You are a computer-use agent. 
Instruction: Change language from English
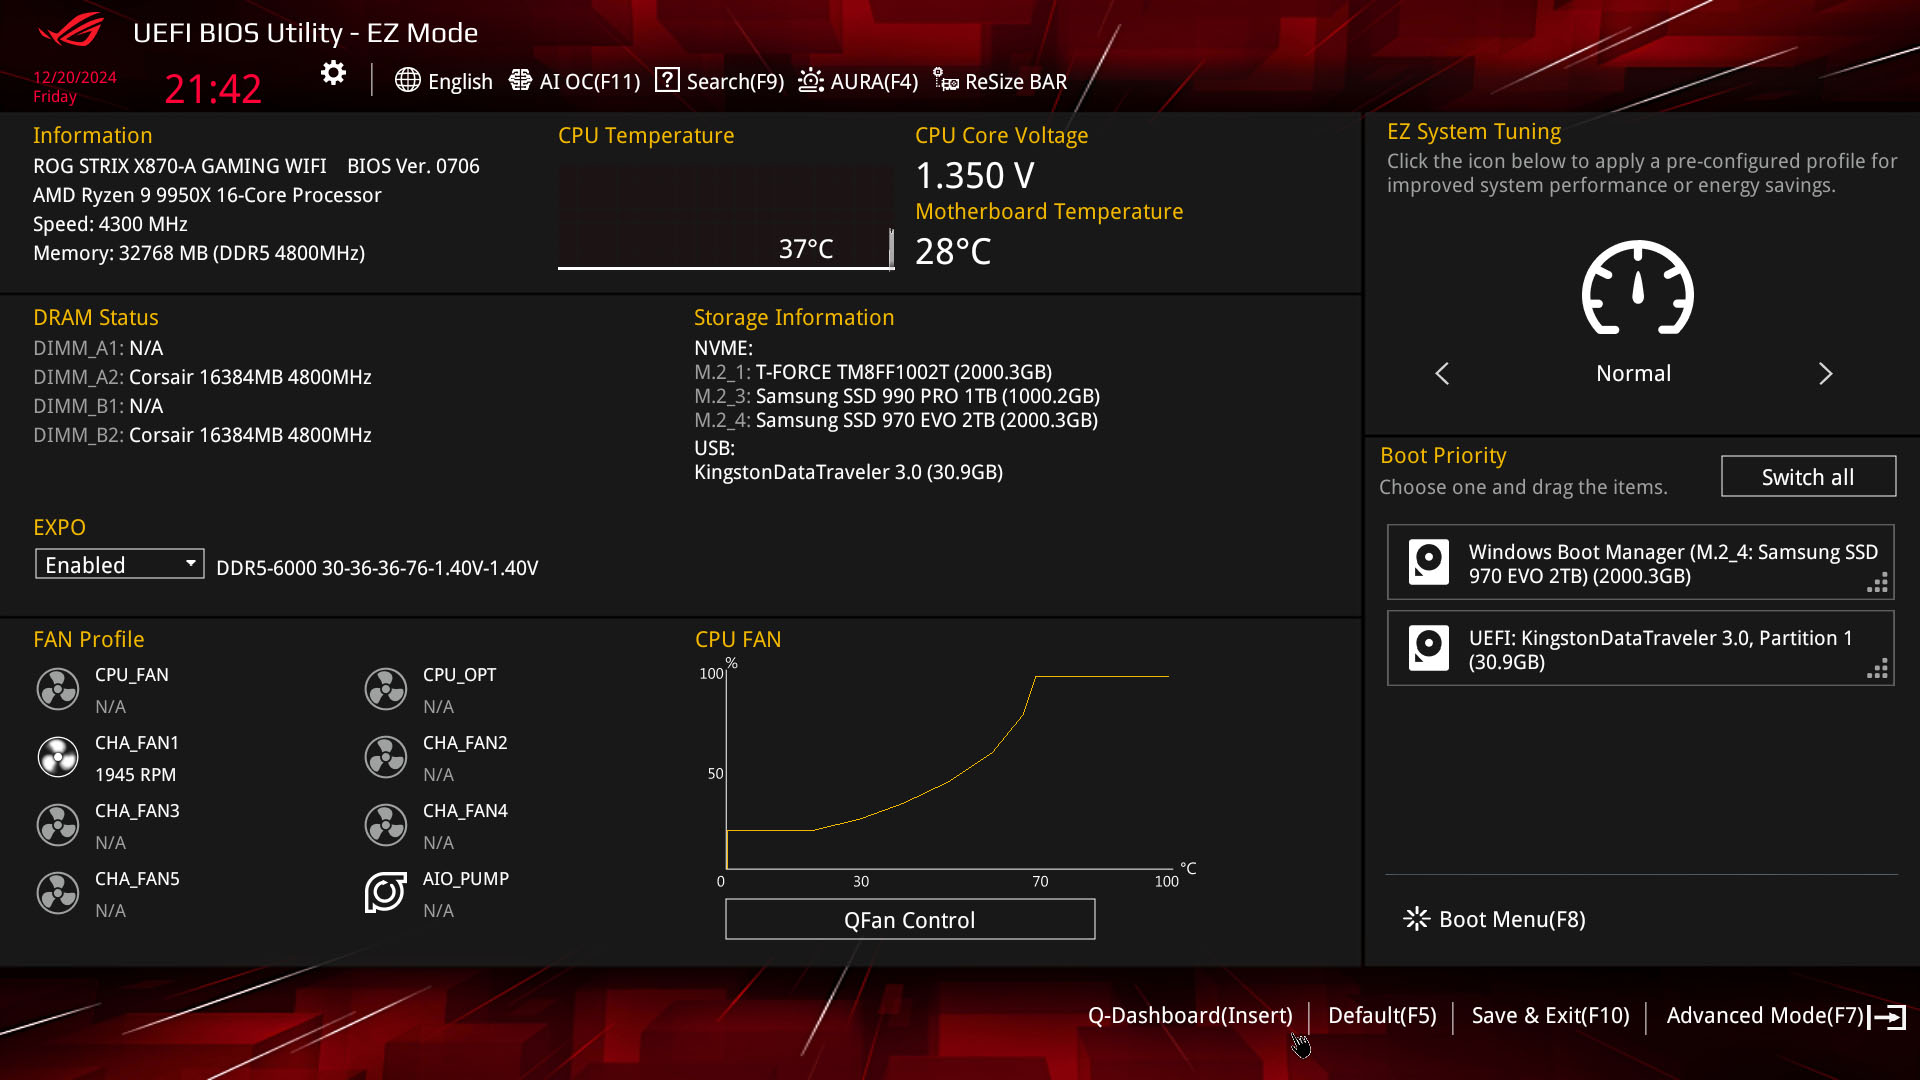pos(460,81)
